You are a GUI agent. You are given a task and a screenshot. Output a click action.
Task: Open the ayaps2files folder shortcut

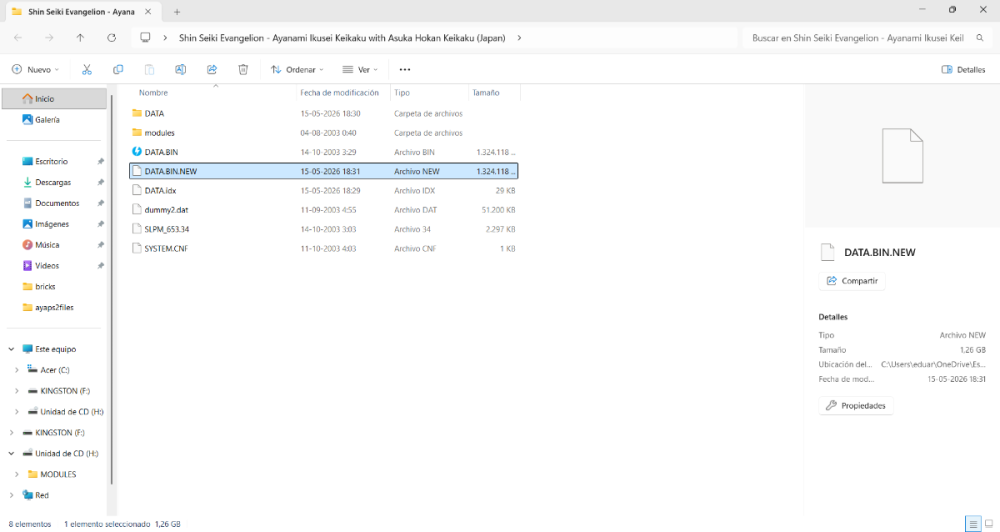pyautogui.click(x=54, y=307)
